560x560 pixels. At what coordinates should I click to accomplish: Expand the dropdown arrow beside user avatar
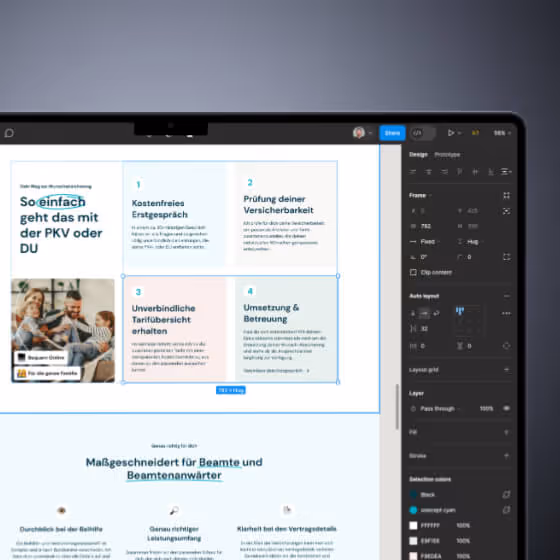click(370, 133)
